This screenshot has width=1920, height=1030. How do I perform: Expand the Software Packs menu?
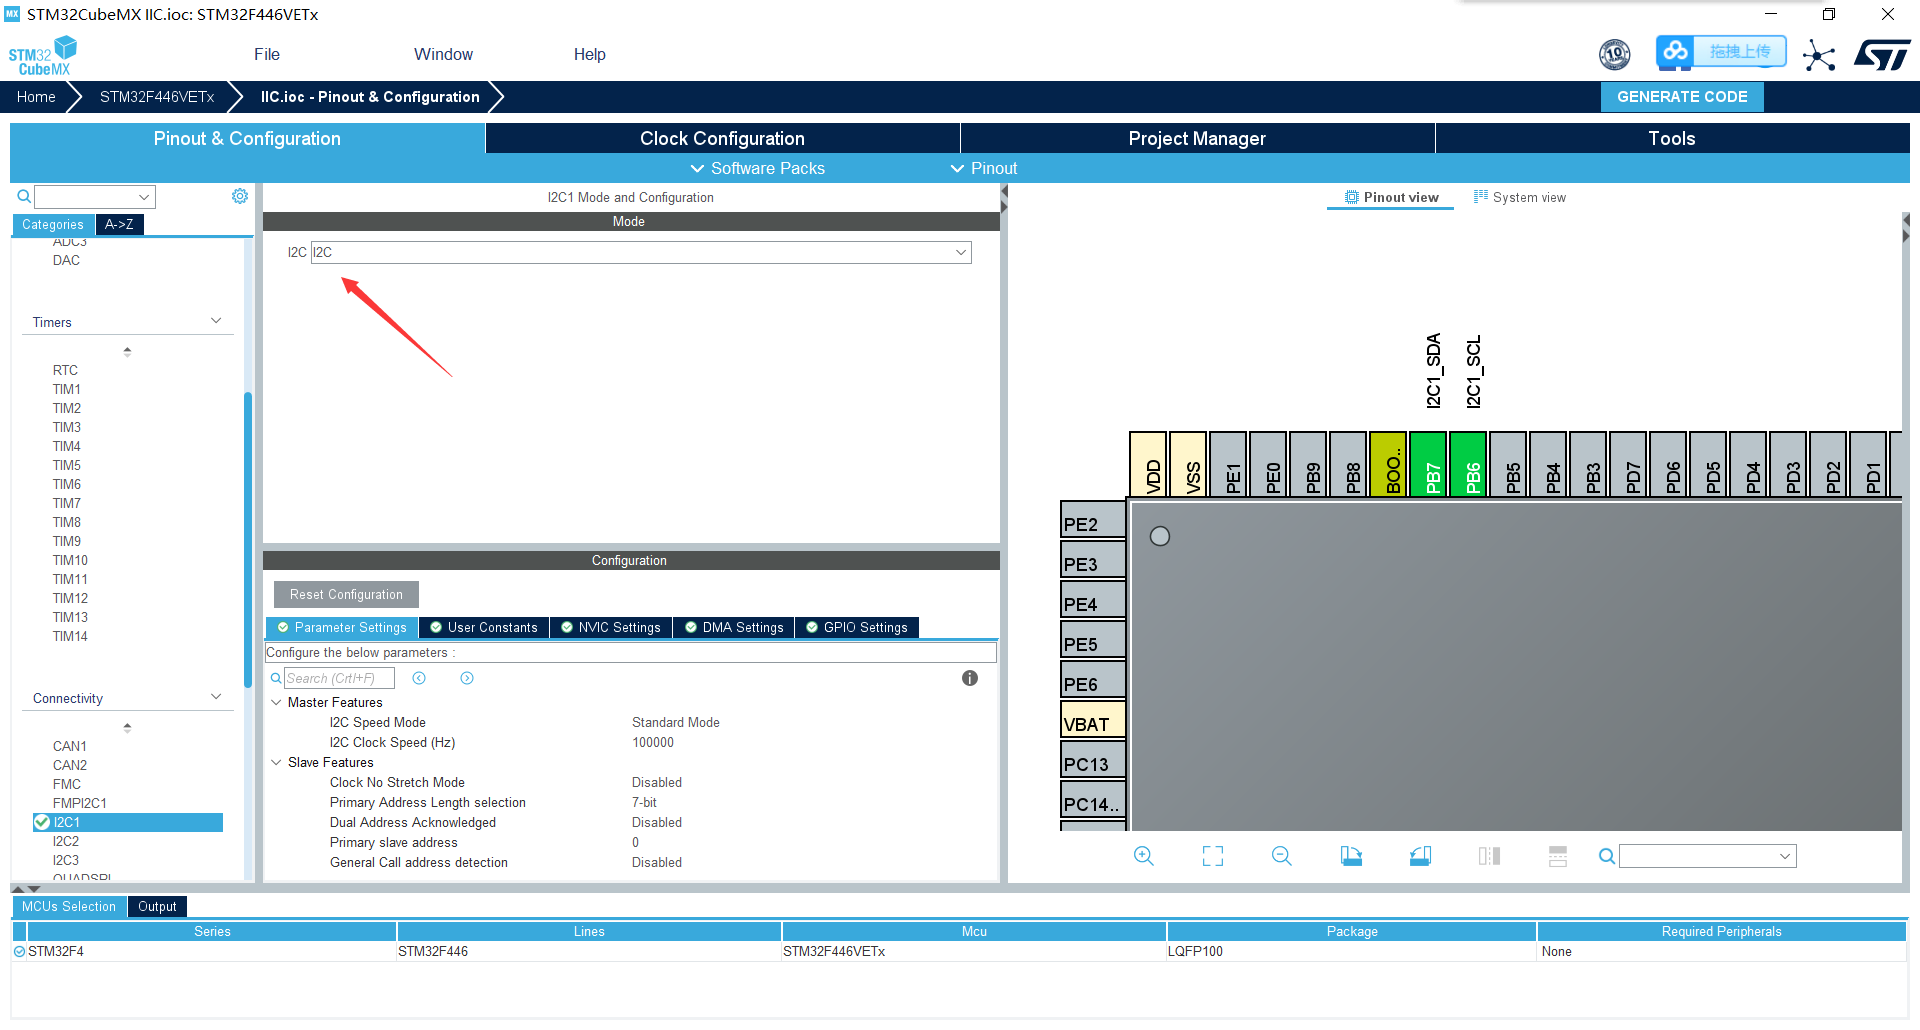coord(757,168)
